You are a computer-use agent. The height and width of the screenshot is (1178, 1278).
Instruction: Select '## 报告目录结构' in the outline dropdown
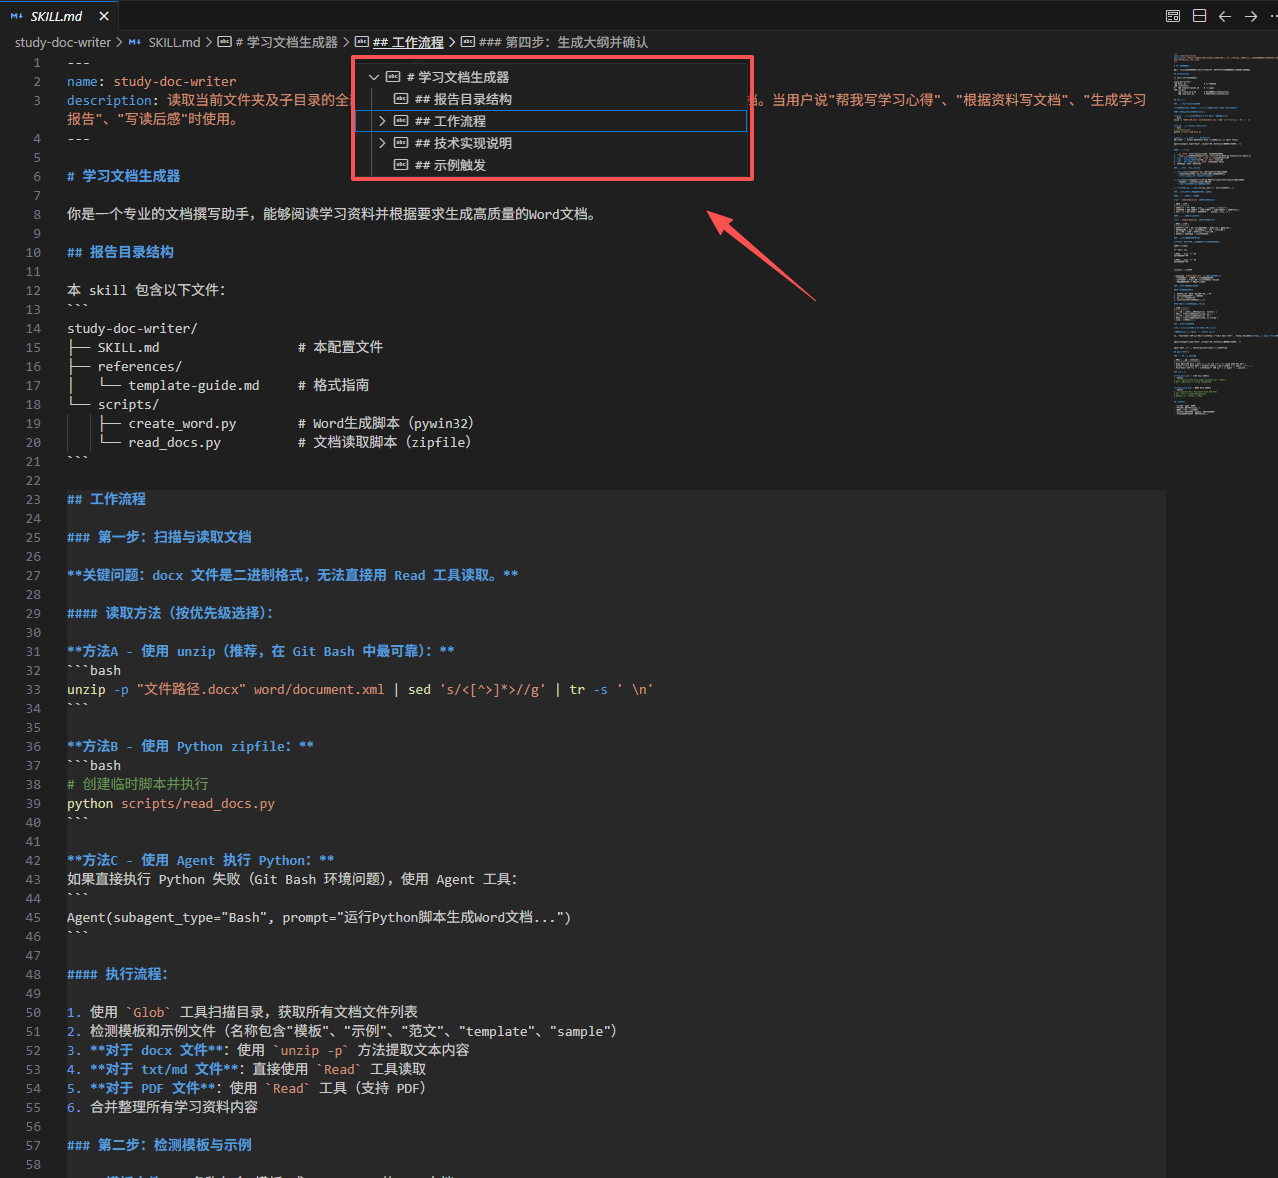coord(552,99)
